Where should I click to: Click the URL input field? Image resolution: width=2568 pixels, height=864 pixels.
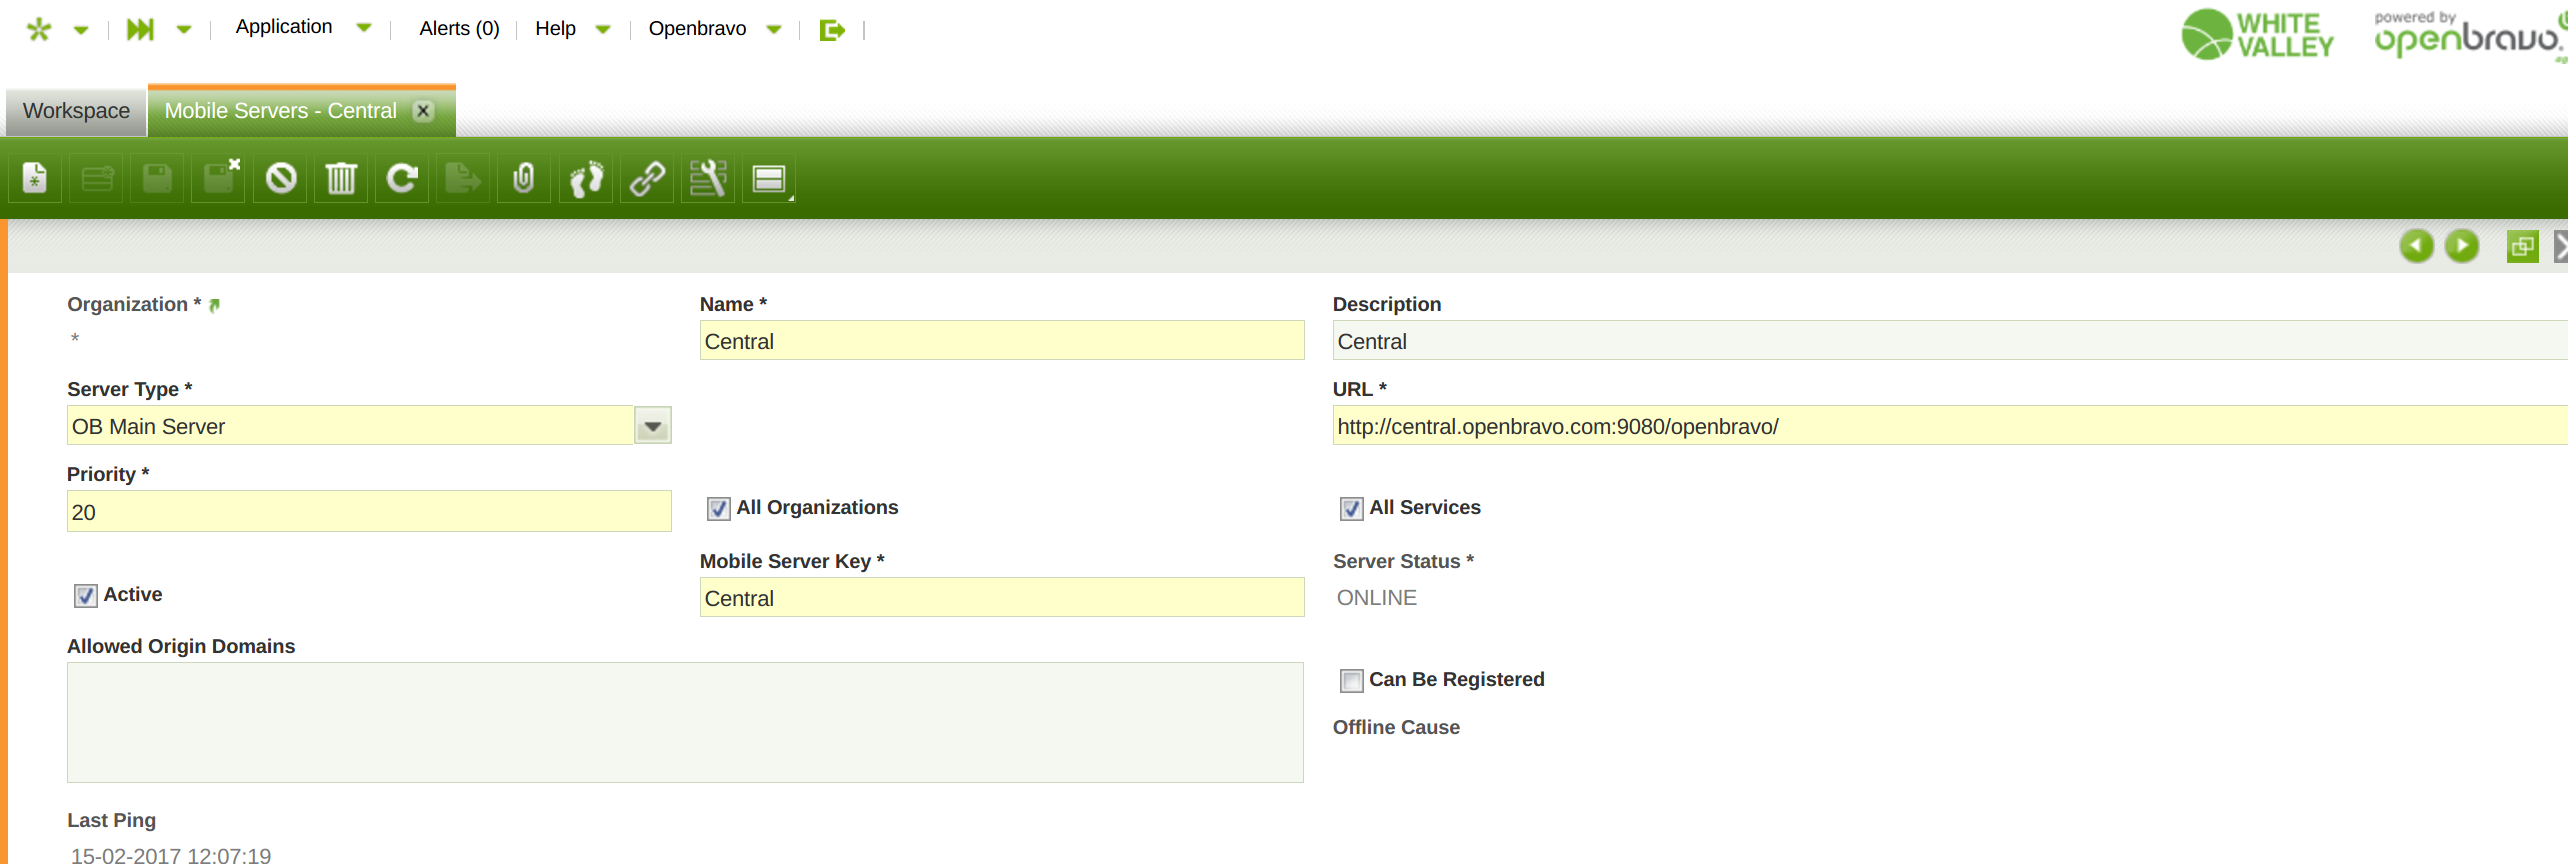click(1950, 426)
